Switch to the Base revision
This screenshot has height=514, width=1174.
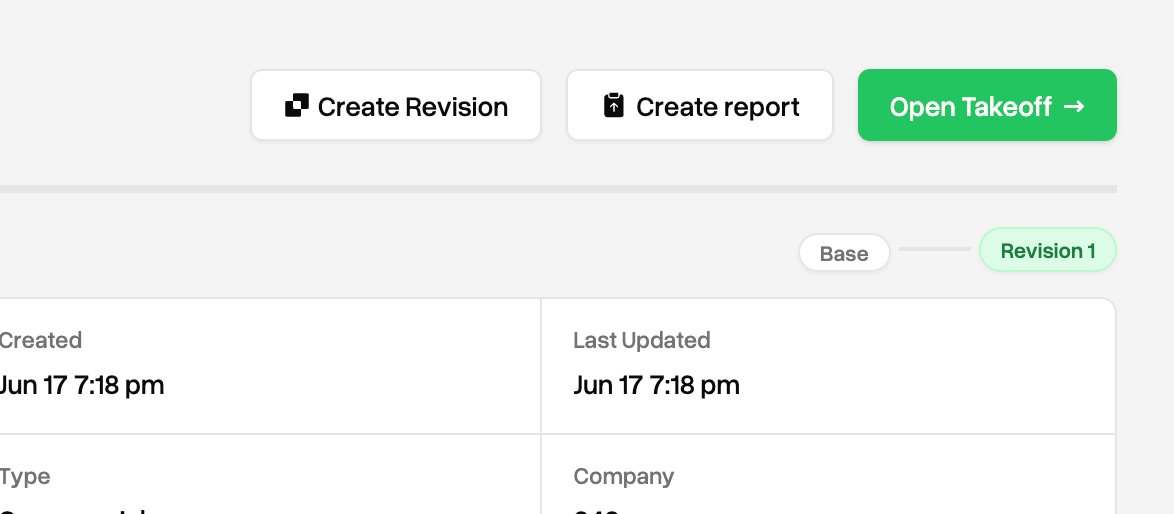(x=845, y=253)
